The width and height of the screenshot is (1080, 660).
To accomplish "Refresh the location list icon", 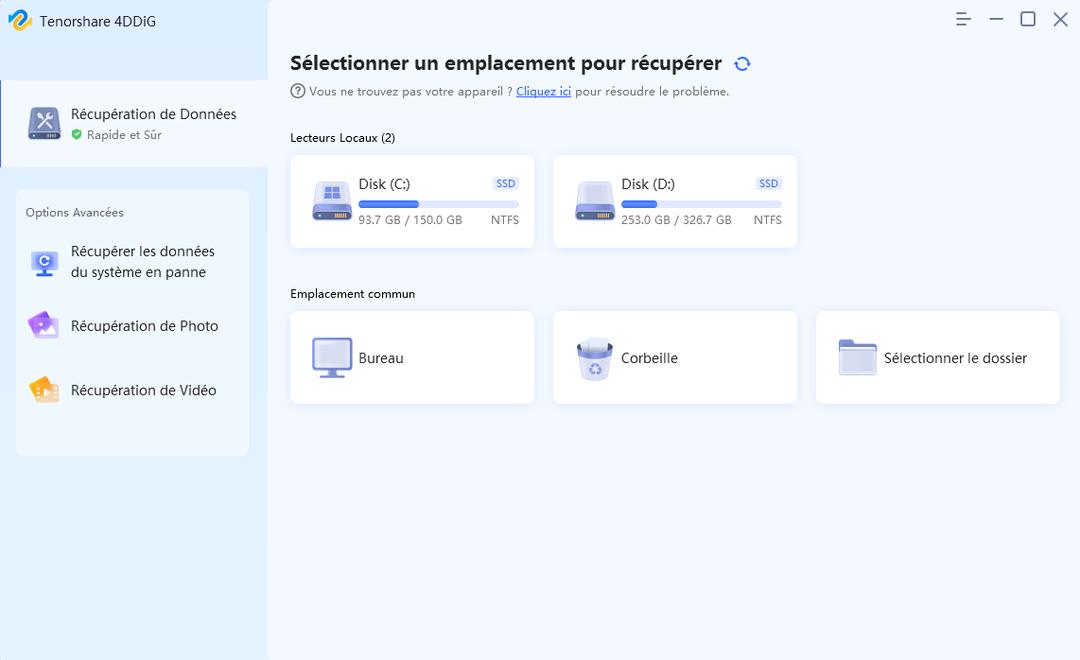I will point(742,64).
